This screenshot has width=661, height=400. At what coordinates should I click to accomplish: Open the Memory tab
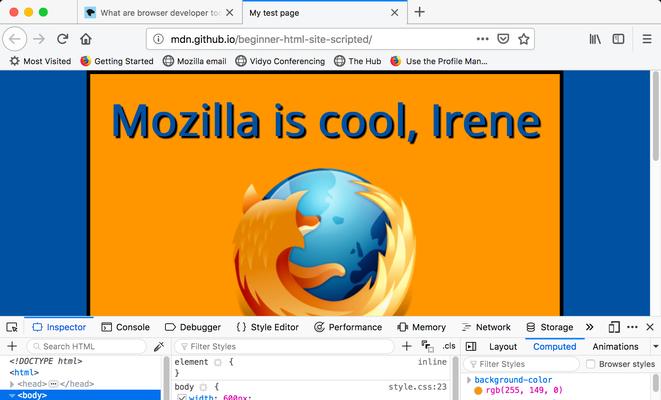pyautogui.click(x=421, y=327)
